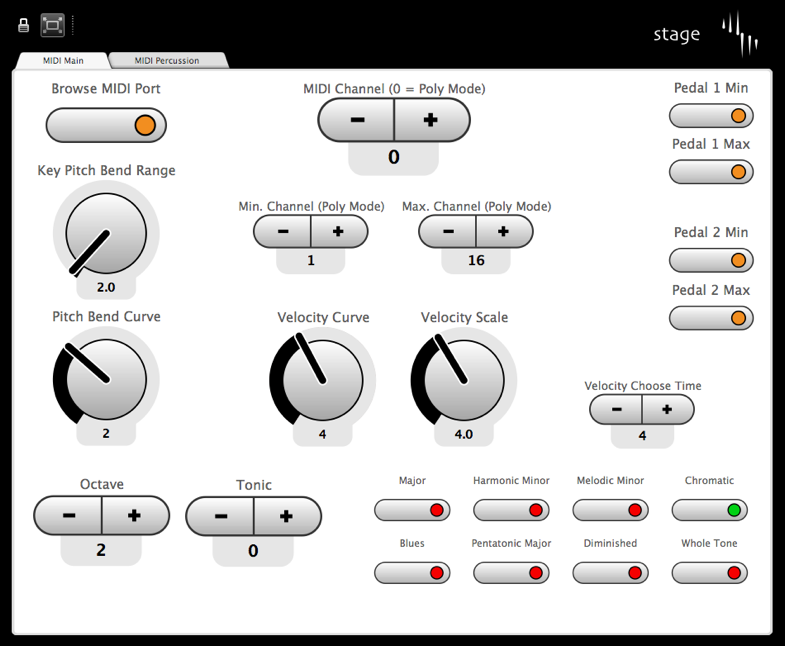
Task: Click Max. Channel value 16
Action: point(476,260)
